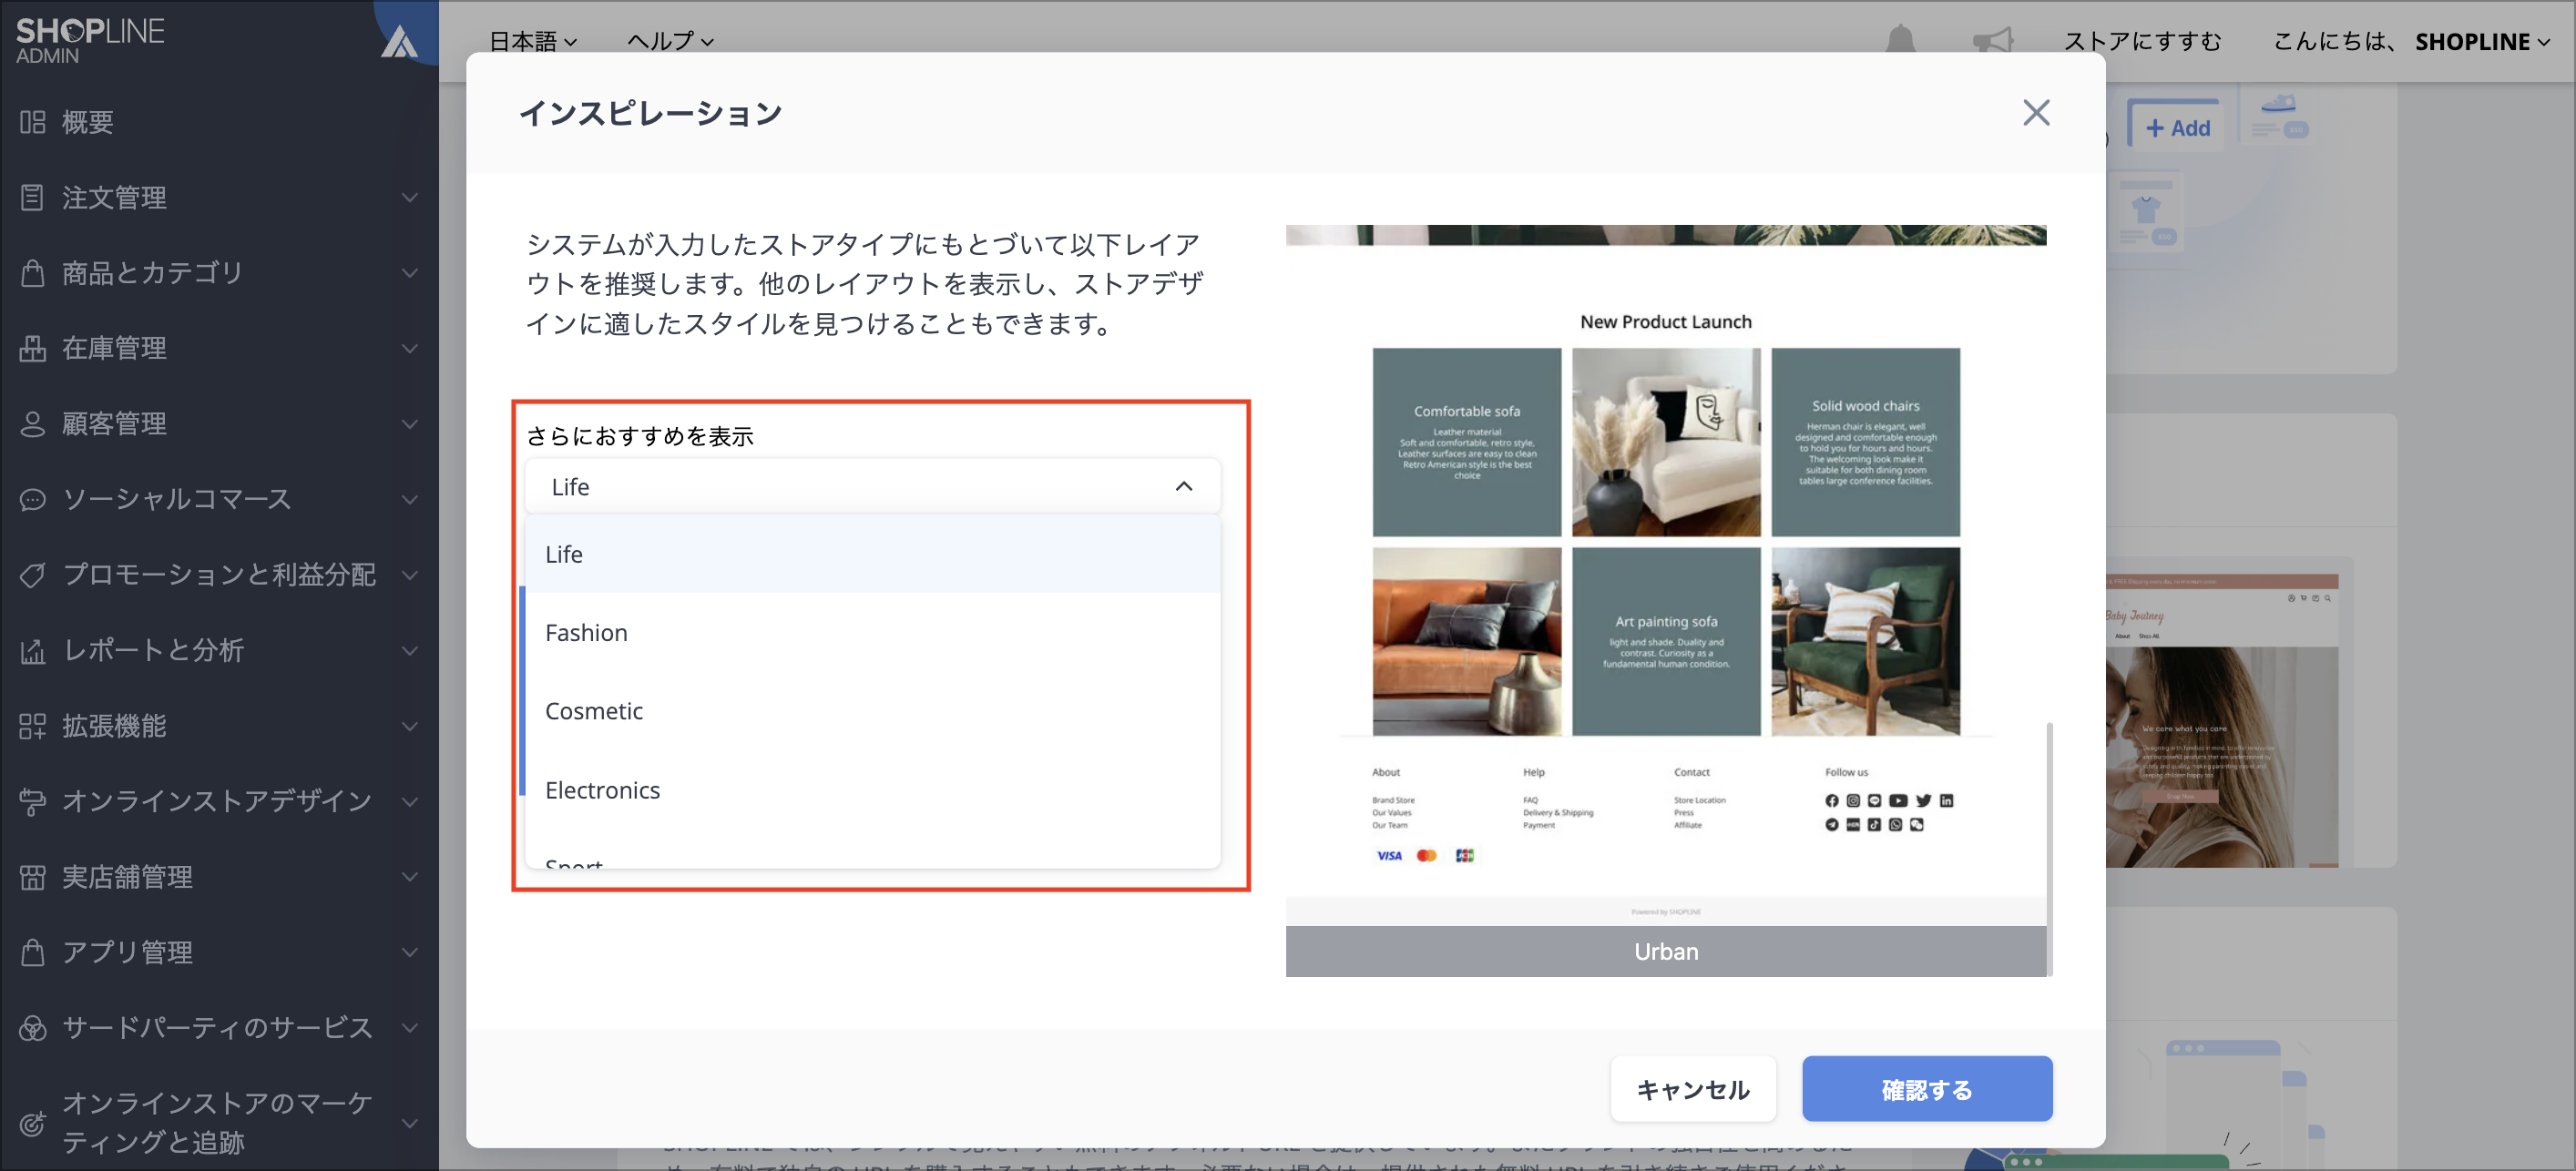Select Electronics option in dropdown list
This screenshot has height=1171, width=2576.
pos(872,790)
